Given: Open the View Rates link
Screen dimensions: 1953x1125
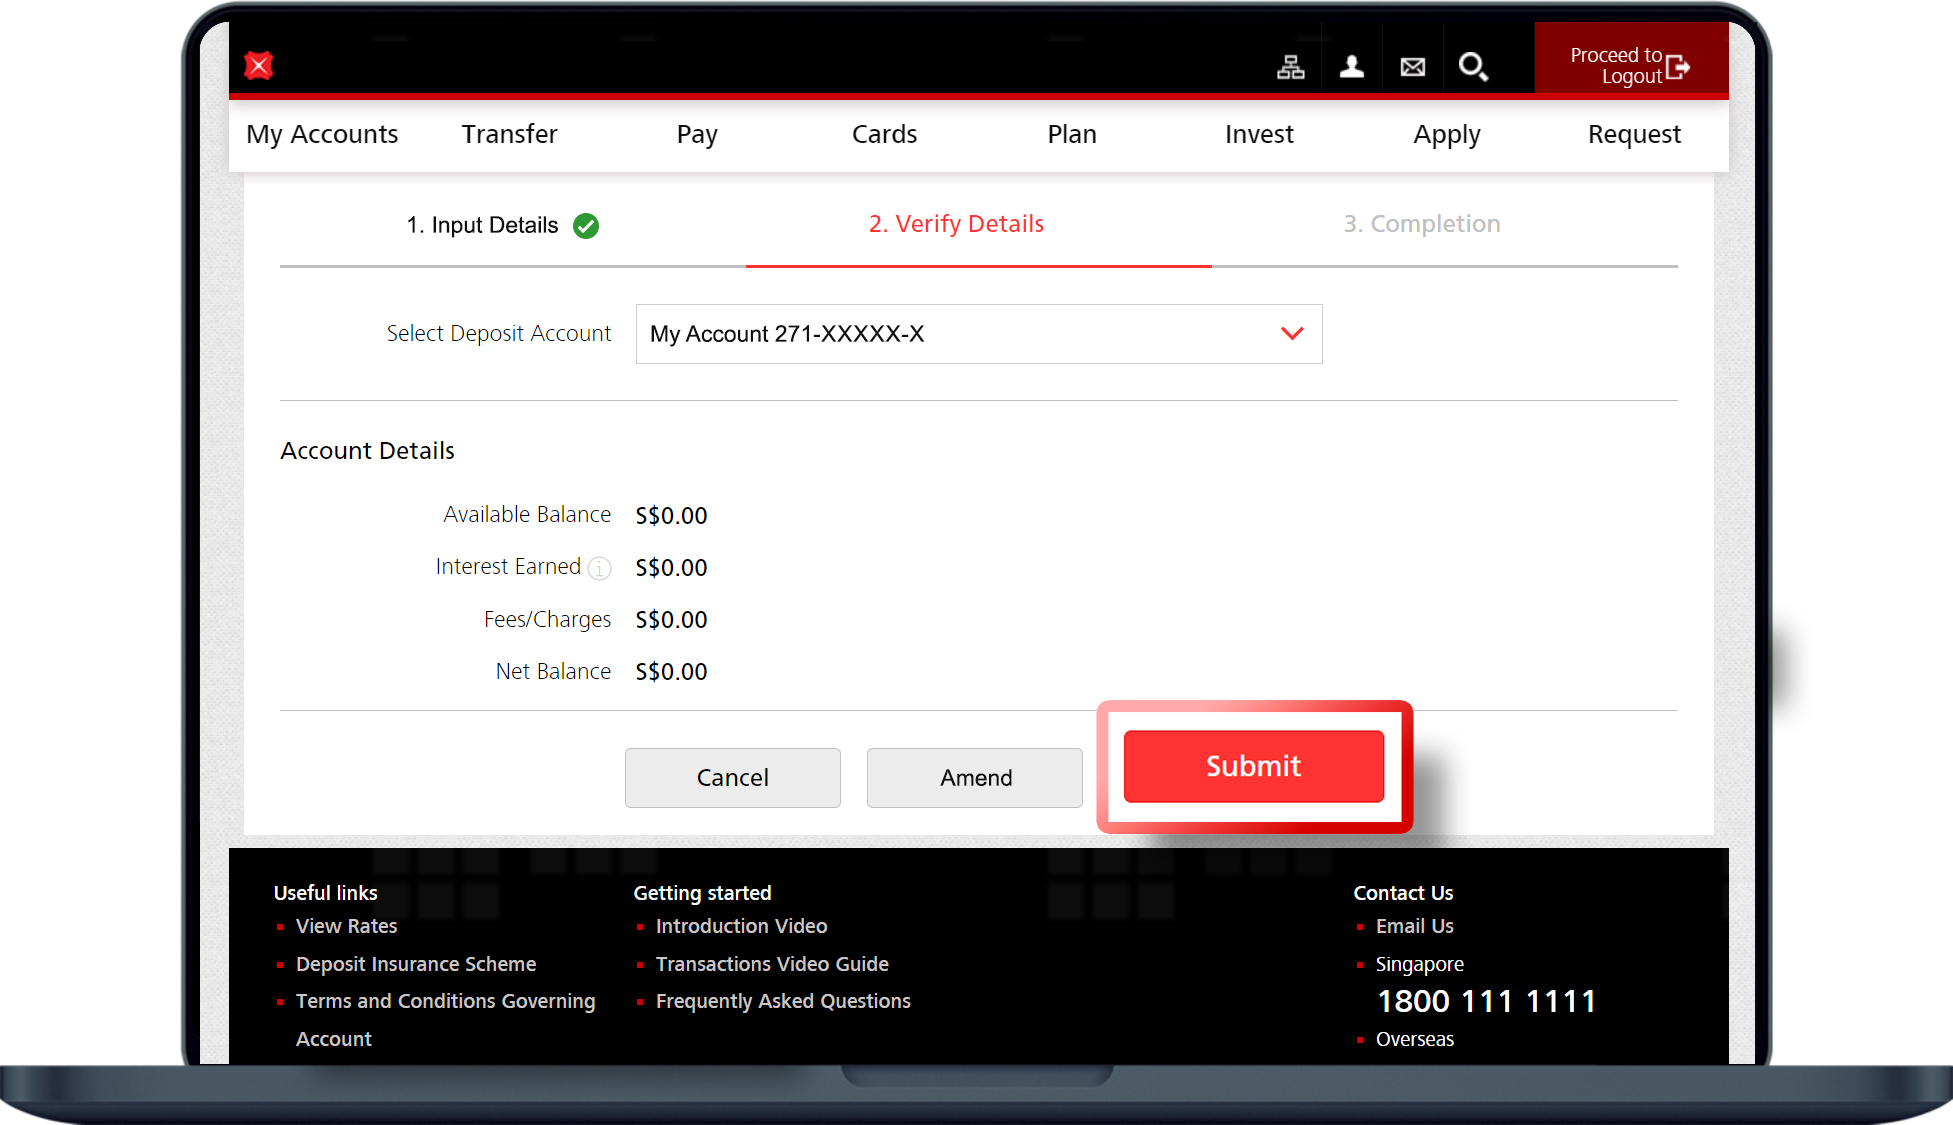Looking at the screenshot, I should 346,926.
